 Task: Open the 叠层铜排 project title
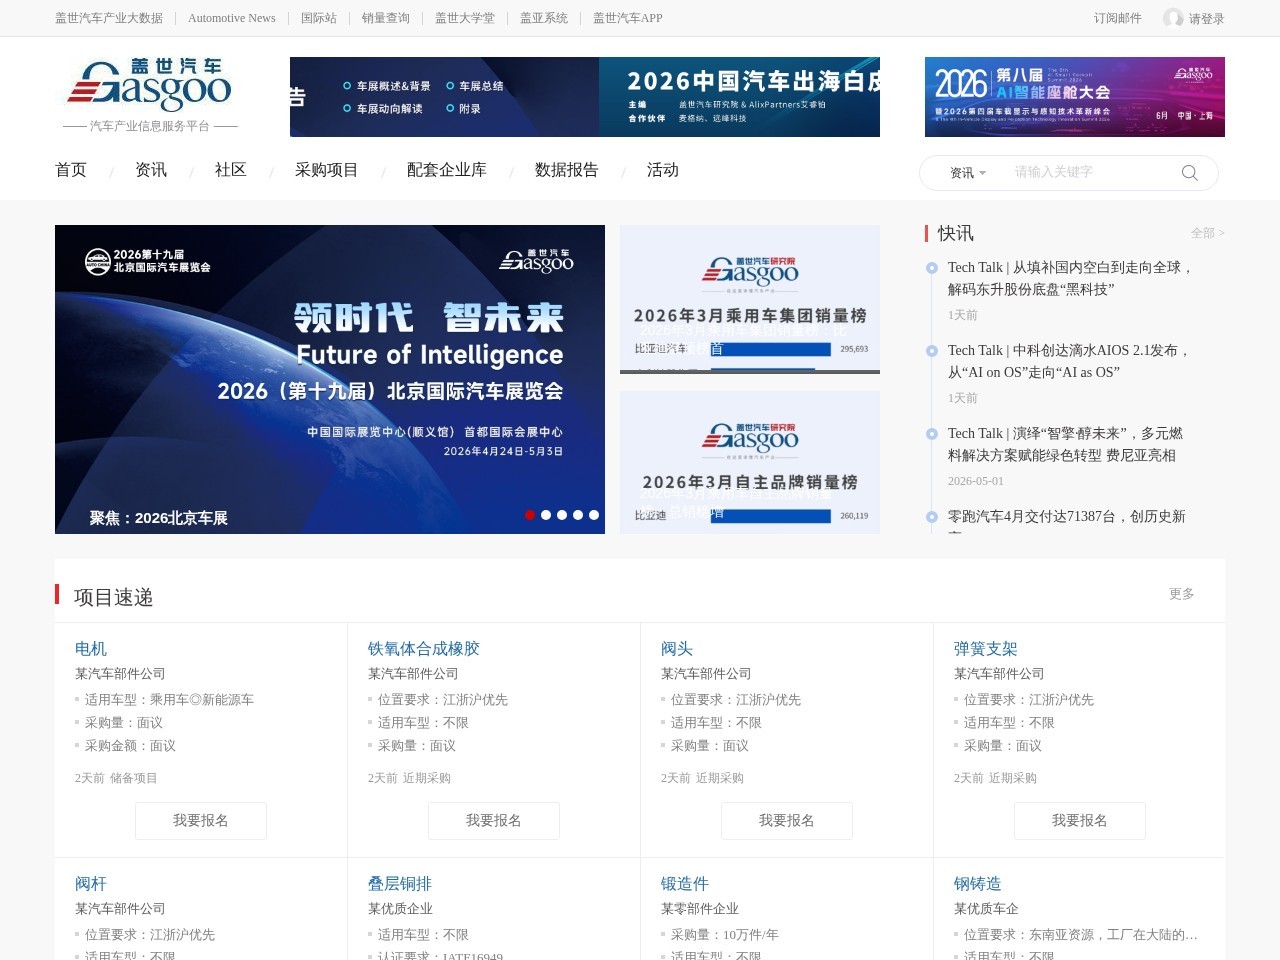(400, 884)
